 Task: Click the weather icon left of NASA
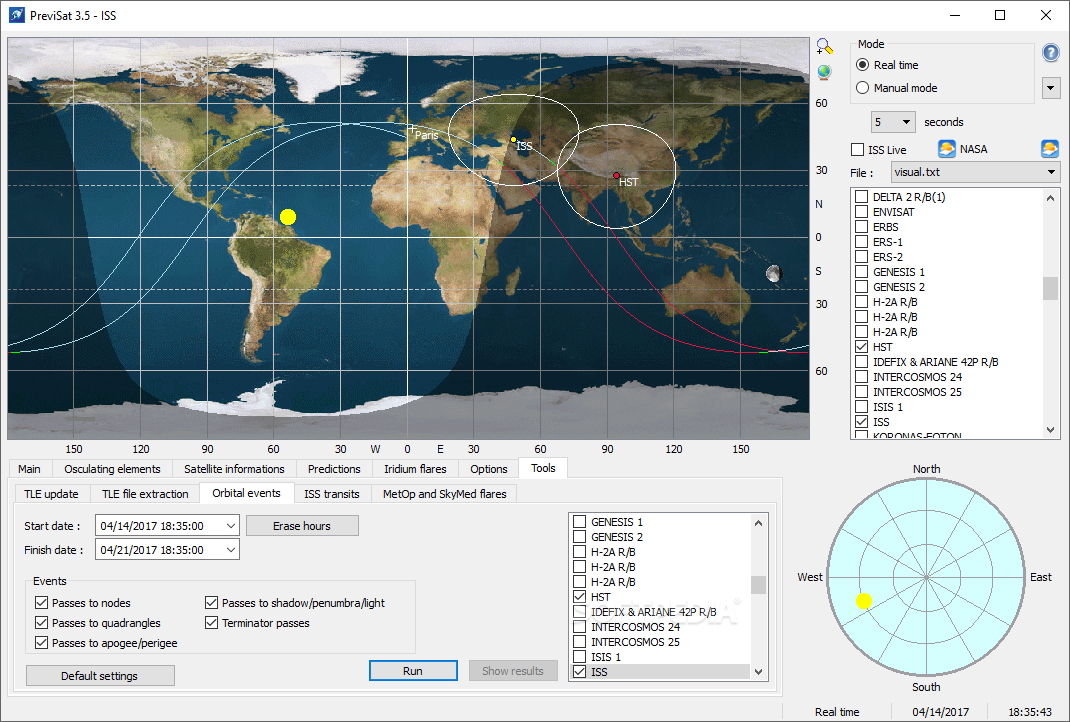(x=946, y=149)
